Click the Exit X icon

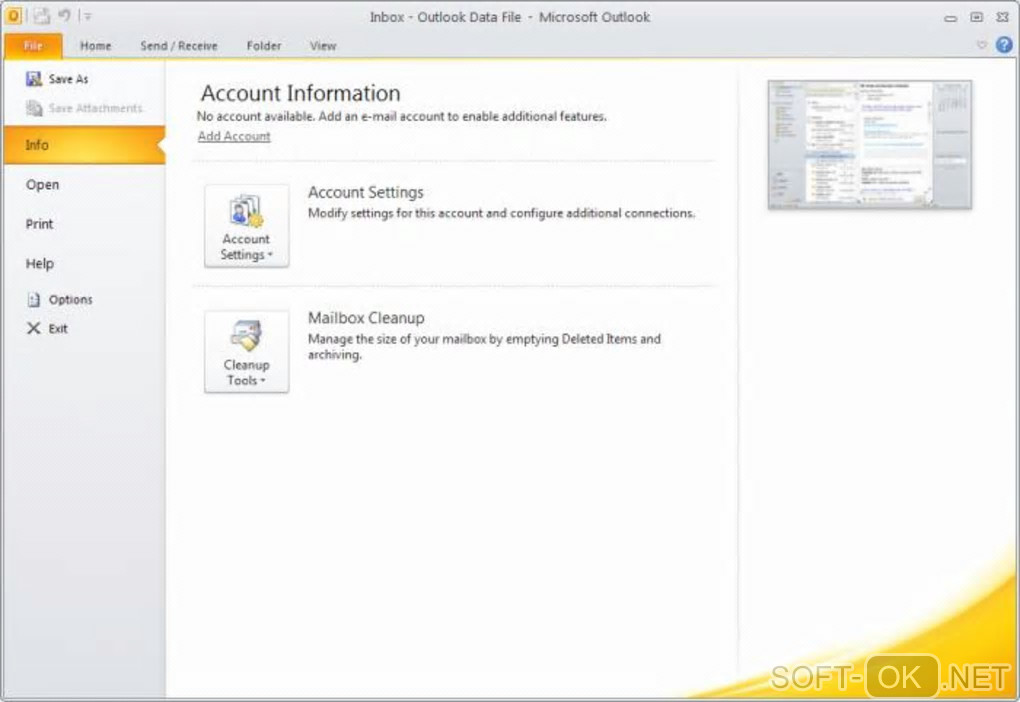pos(33,329)
